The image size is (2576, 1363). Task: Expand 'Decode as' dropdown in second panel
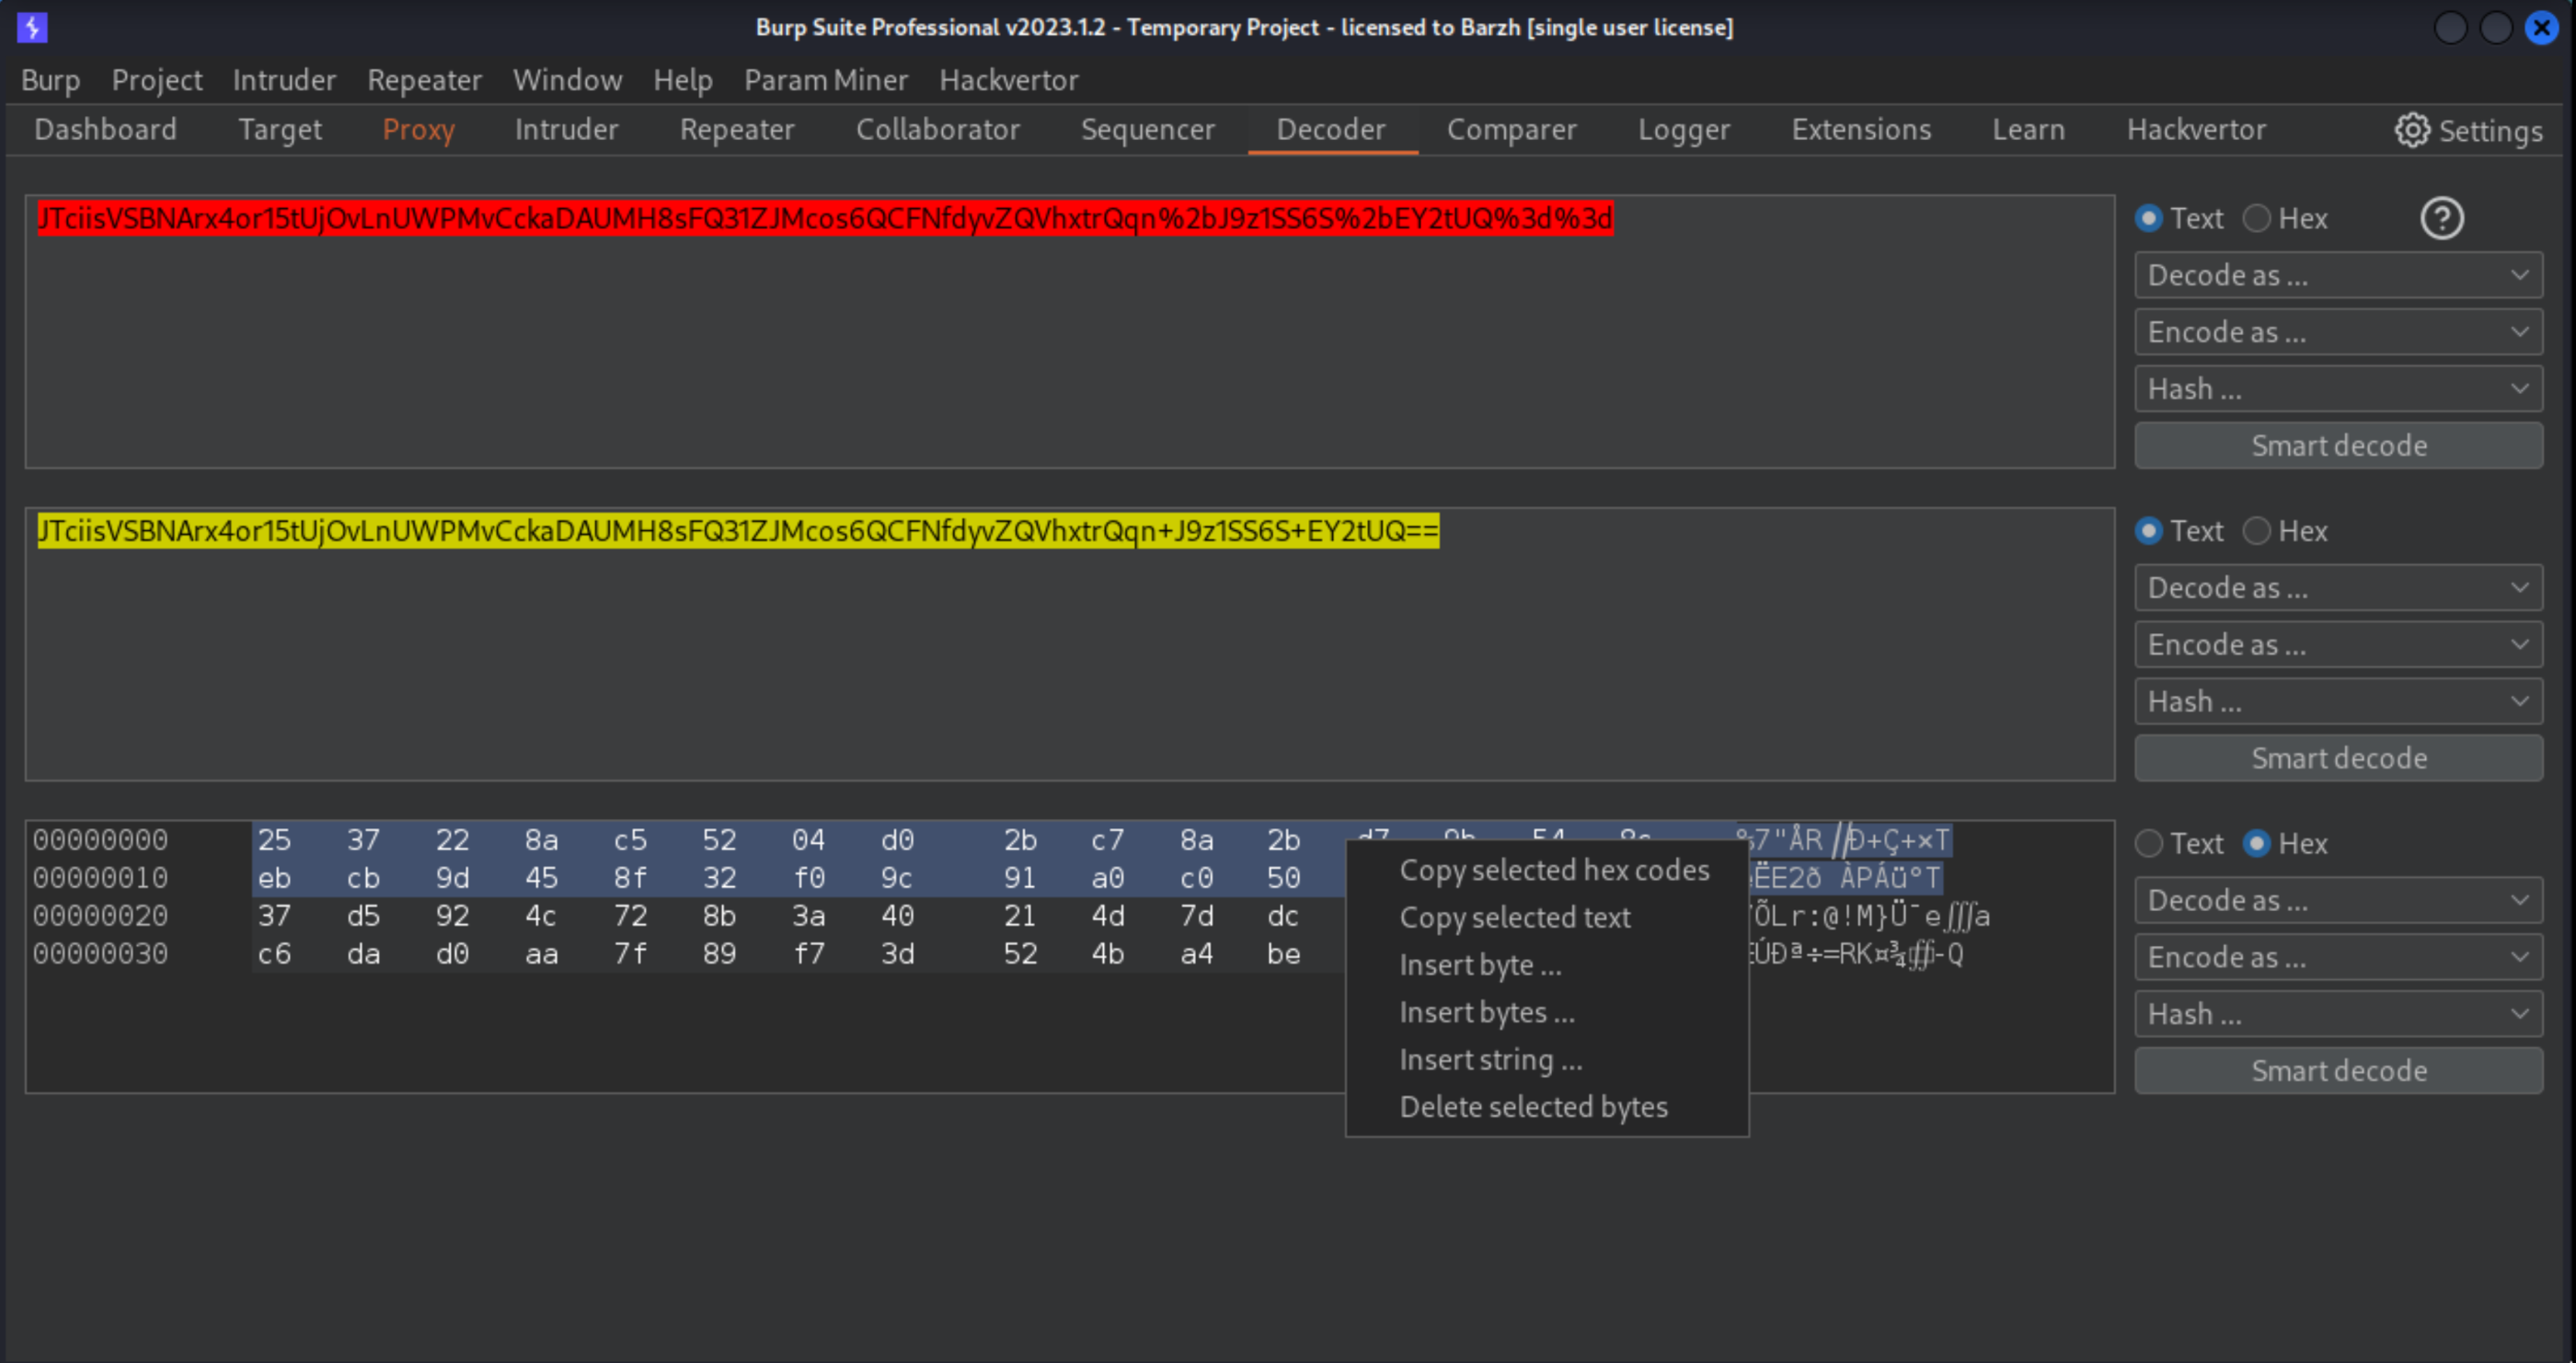[2338, 588]
